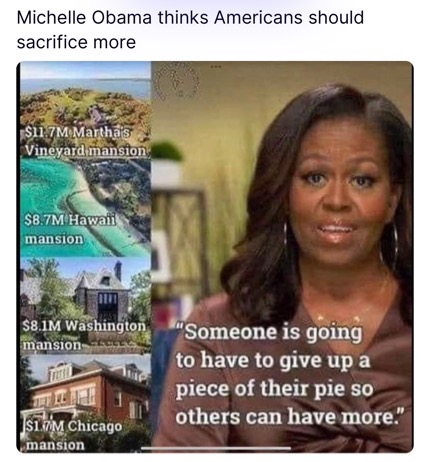Open the post title about Michelle Obama
This screenshot has height=462, width=430.
coord(190,30)
